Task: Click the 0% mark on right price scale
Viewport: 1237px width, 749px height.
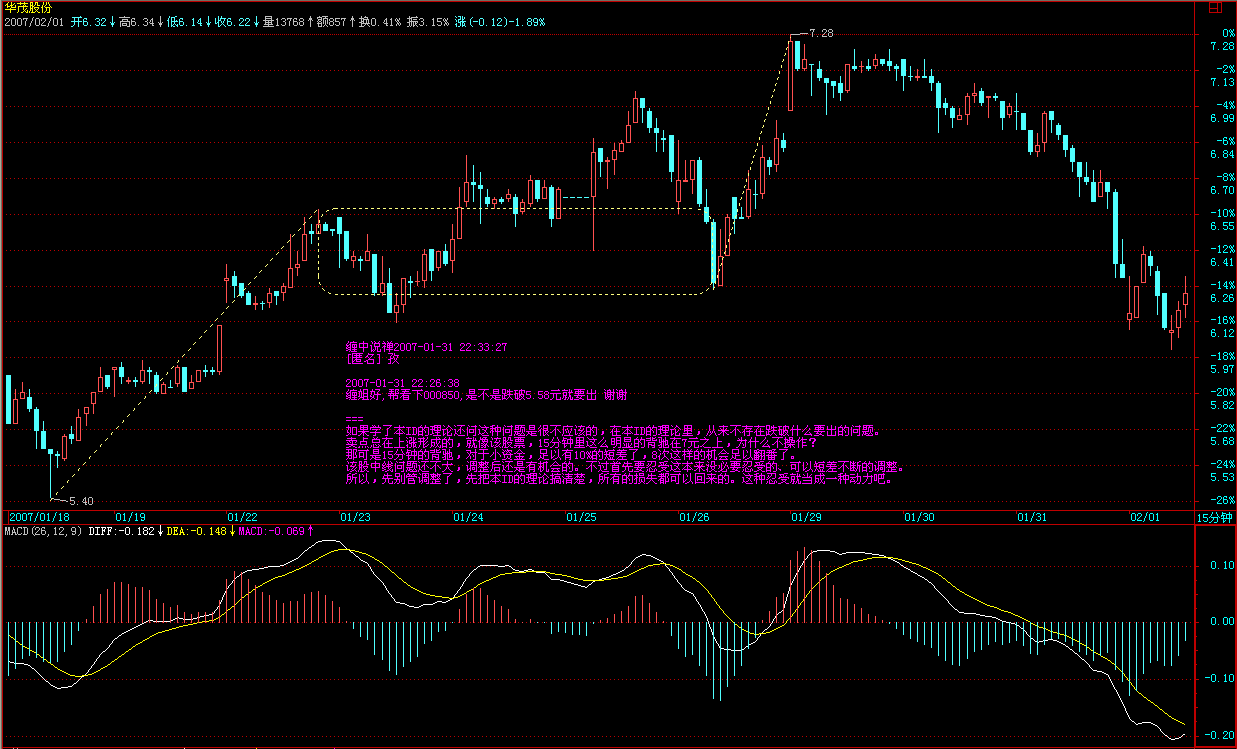Action: 1221,33
